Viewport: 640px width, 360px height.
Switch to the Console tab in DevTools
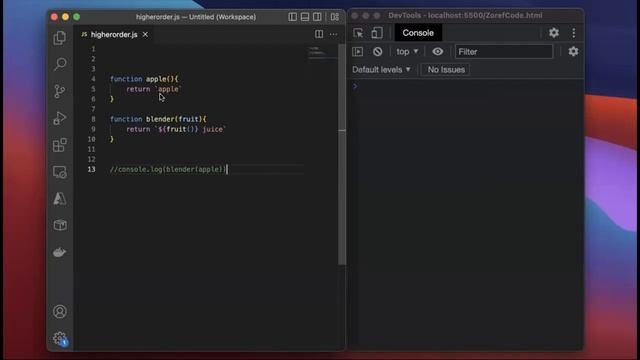click(418, 33)
